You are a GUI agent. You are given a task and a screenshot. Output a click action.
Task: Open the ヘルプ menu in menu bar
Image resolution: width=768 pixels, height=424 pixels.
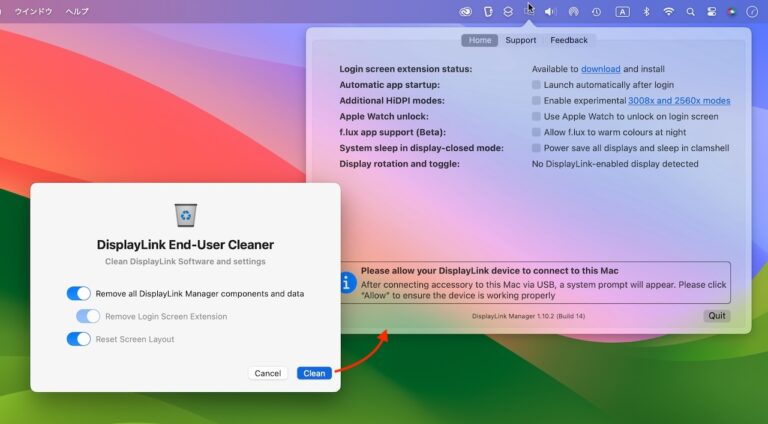tap(77, 11)
